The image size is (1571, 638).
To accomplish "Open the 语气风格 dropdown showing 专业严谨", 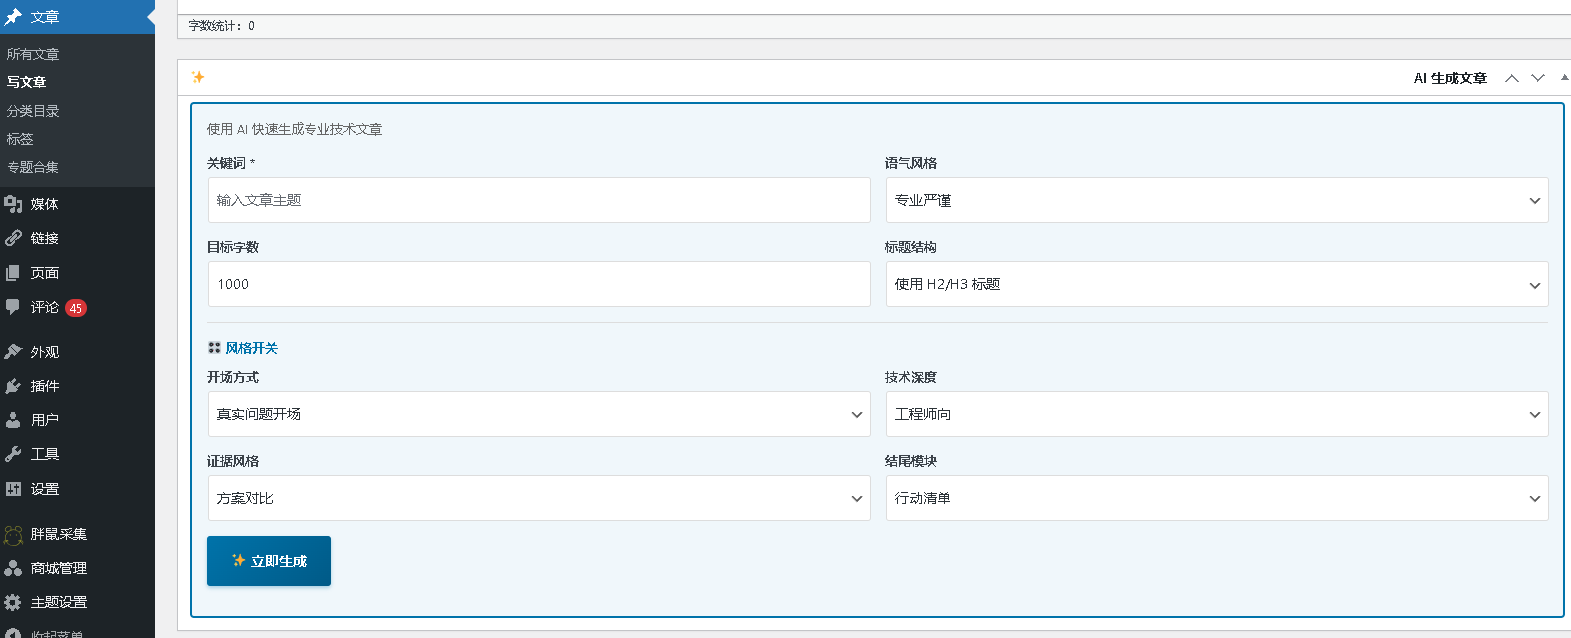I will point(1216,200).
